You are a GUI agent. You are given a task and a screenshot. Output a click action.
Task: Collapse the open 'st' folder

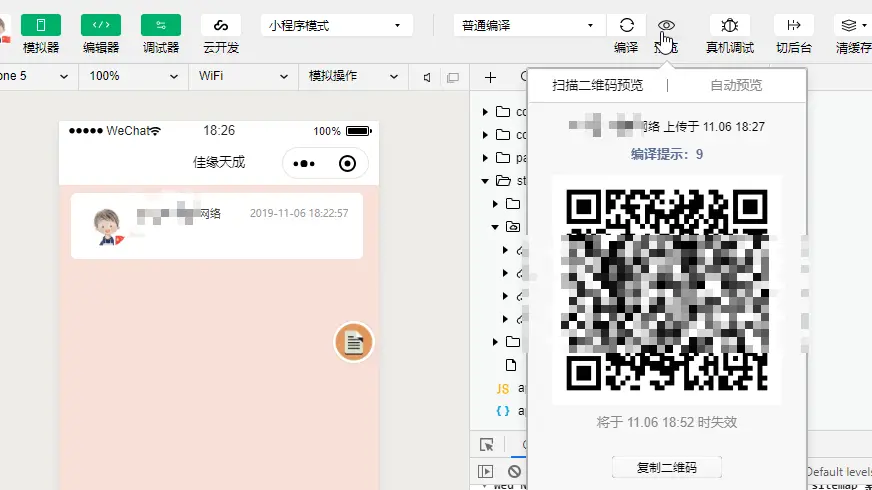click(485, 181)
